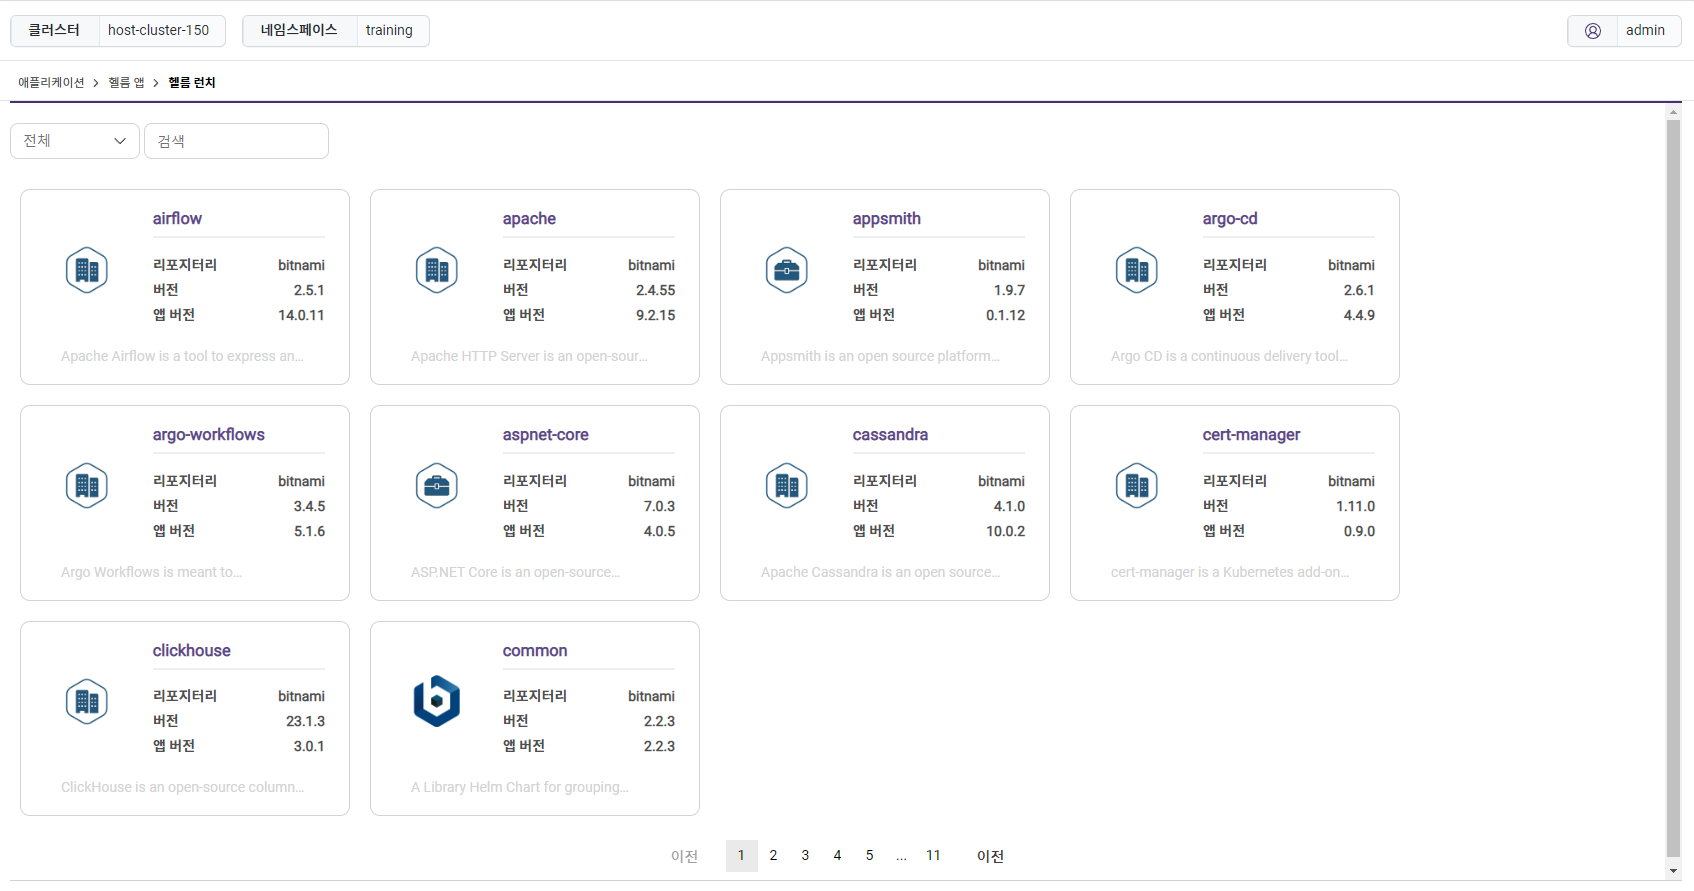Click the right-side 이전 next-page button
This screenshot has width=1694, height=891.
(x=990, y=856)
